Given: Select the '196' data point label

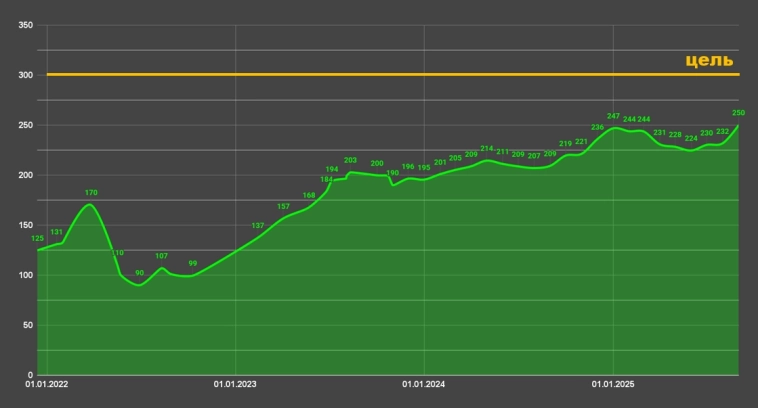Looking at the screenshot, I should click(408, 166).
